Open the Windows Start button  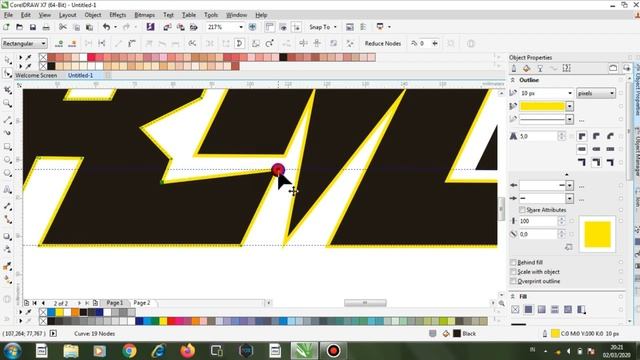tap(12, 351)
